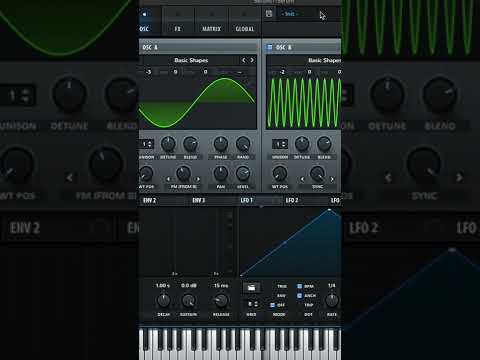Click the OSC A sine waveform display
Screen dimensions: 480x360
(198, 103)
